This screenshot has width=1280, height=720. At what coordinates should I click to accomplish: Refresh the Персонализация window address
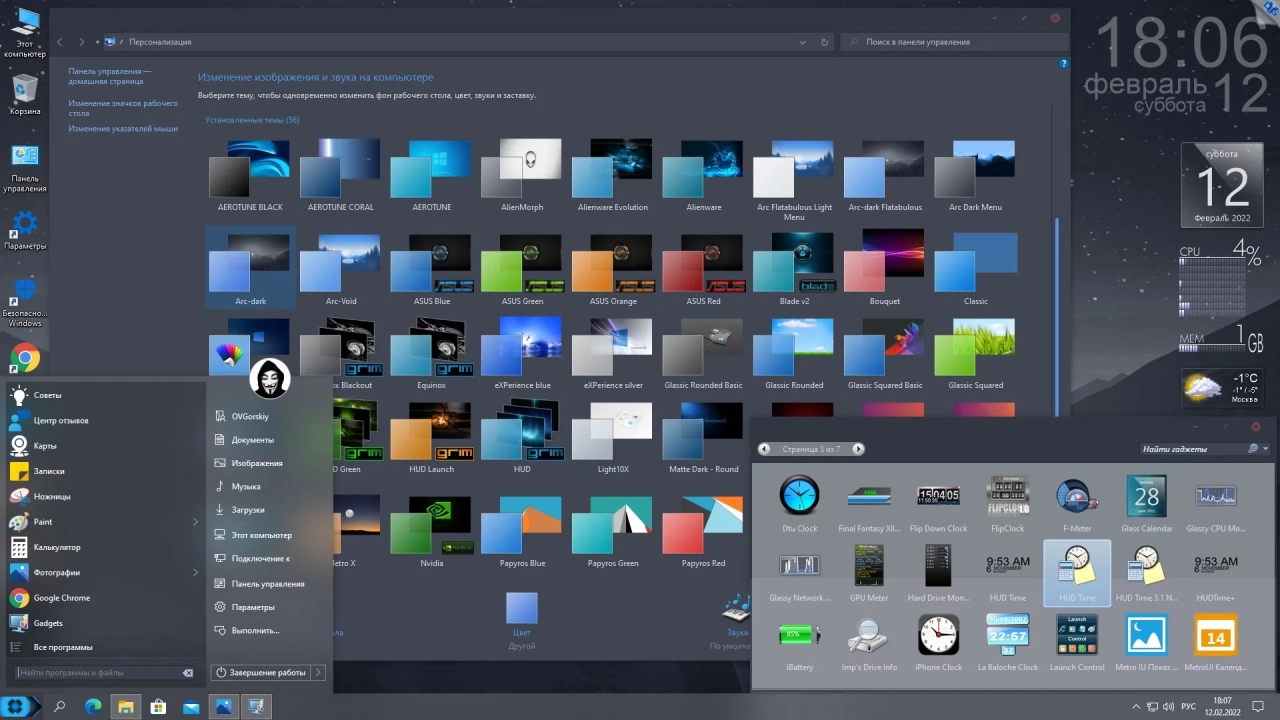824,42
